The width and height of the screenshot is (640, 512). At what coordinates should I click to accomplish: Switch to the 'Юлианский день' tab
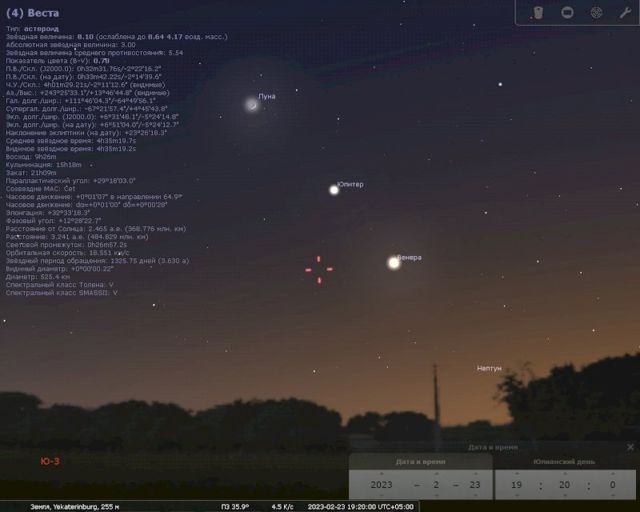[565, 462]
